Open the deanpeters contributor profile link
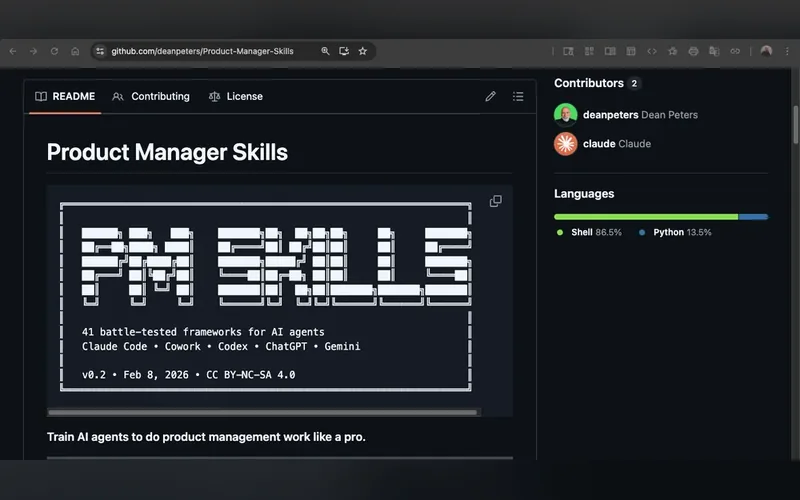 (x=611, y=115)
